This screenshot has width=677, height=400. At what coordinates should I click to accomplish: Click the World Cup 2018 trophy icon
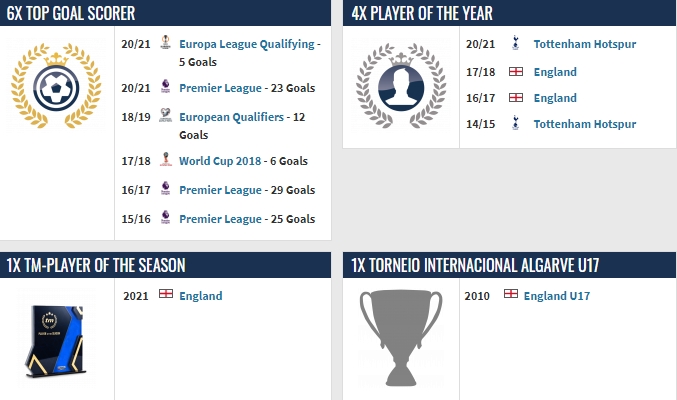pyautogui.click(x=165, y=159)
